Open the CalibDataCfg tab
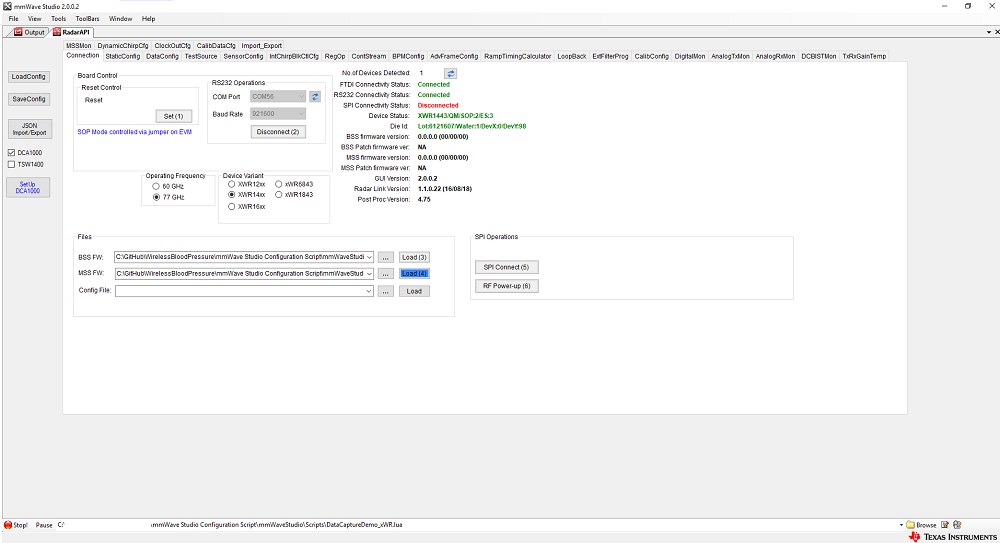The height and width of the screenshot is (543, 1000). (x=216, y=46)
